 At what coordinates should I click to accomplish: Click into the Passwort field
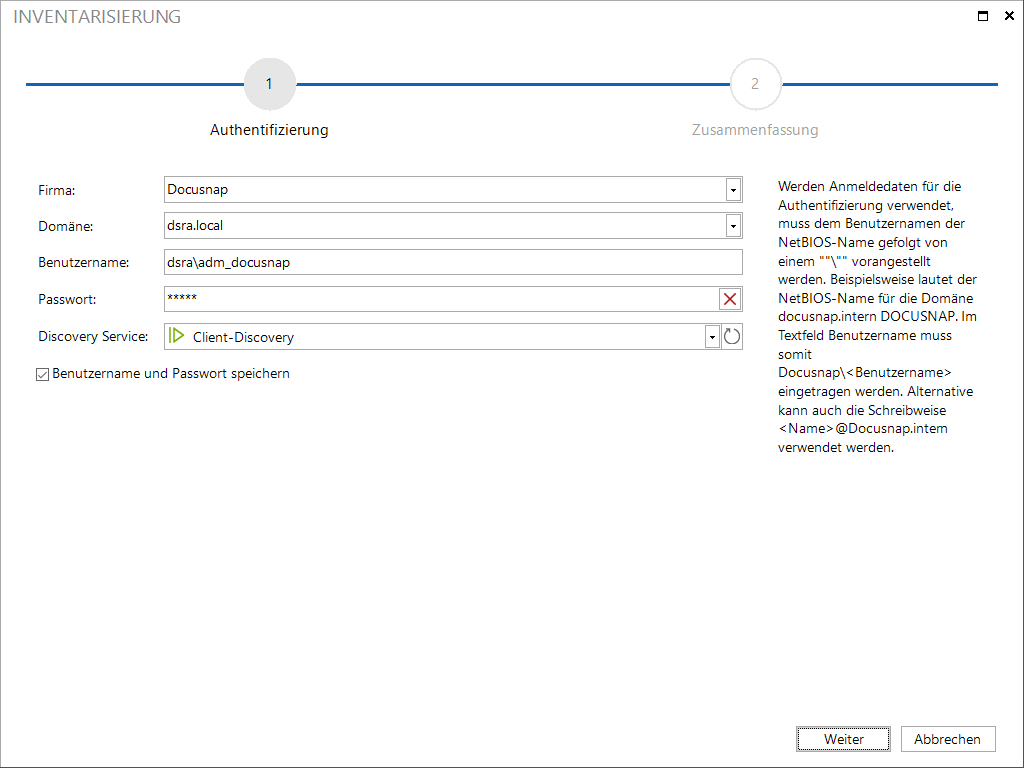click(441, 299)
